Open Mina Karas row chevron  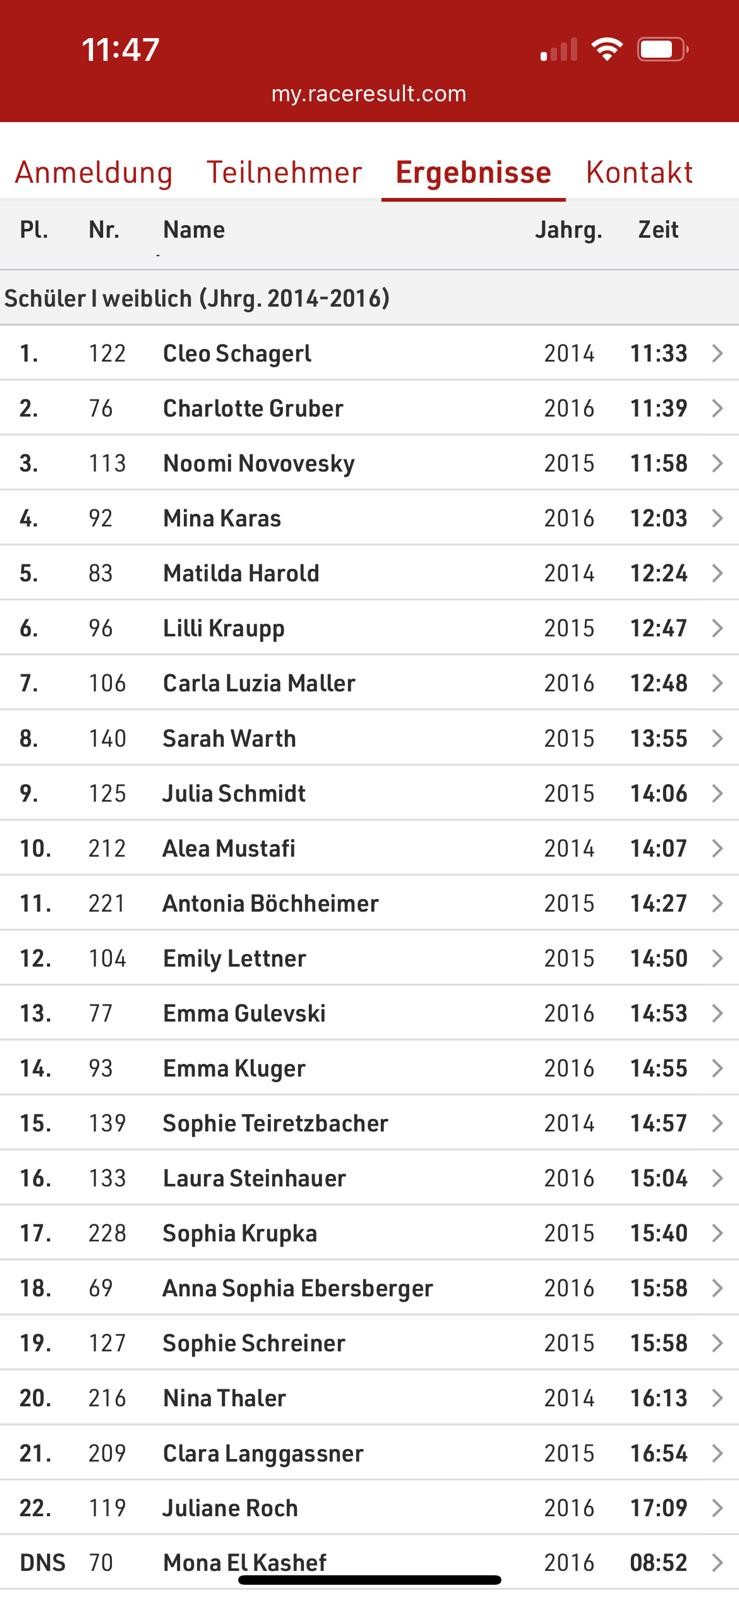pyautogui.click(x=717, y=518)
